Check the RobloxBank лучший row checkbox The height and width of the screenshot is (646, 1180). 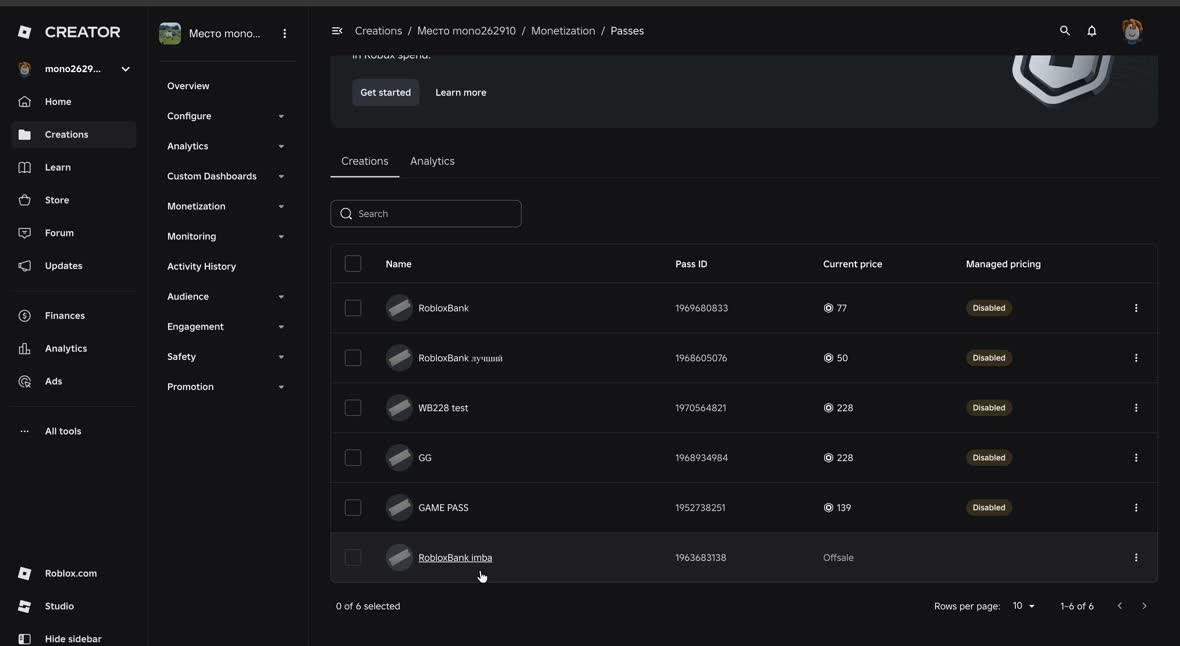point(353,358)
